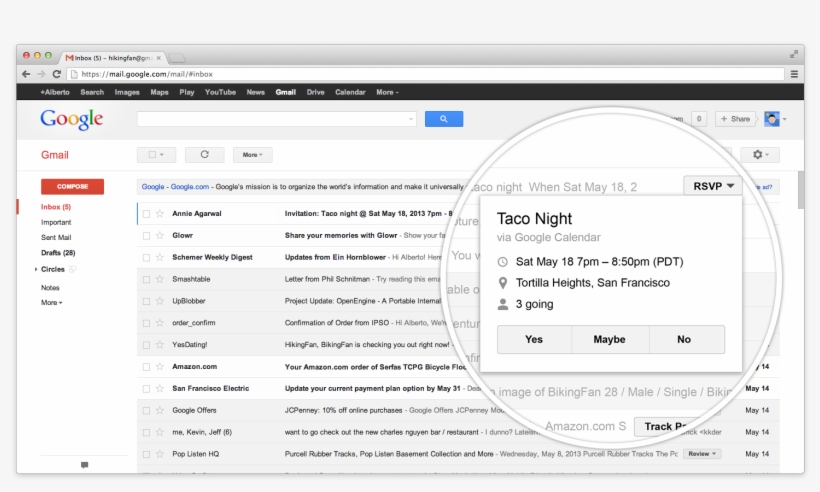Select the Glowr email checkbox
Screen dimensions: 820x492
(x=146, y=235)
